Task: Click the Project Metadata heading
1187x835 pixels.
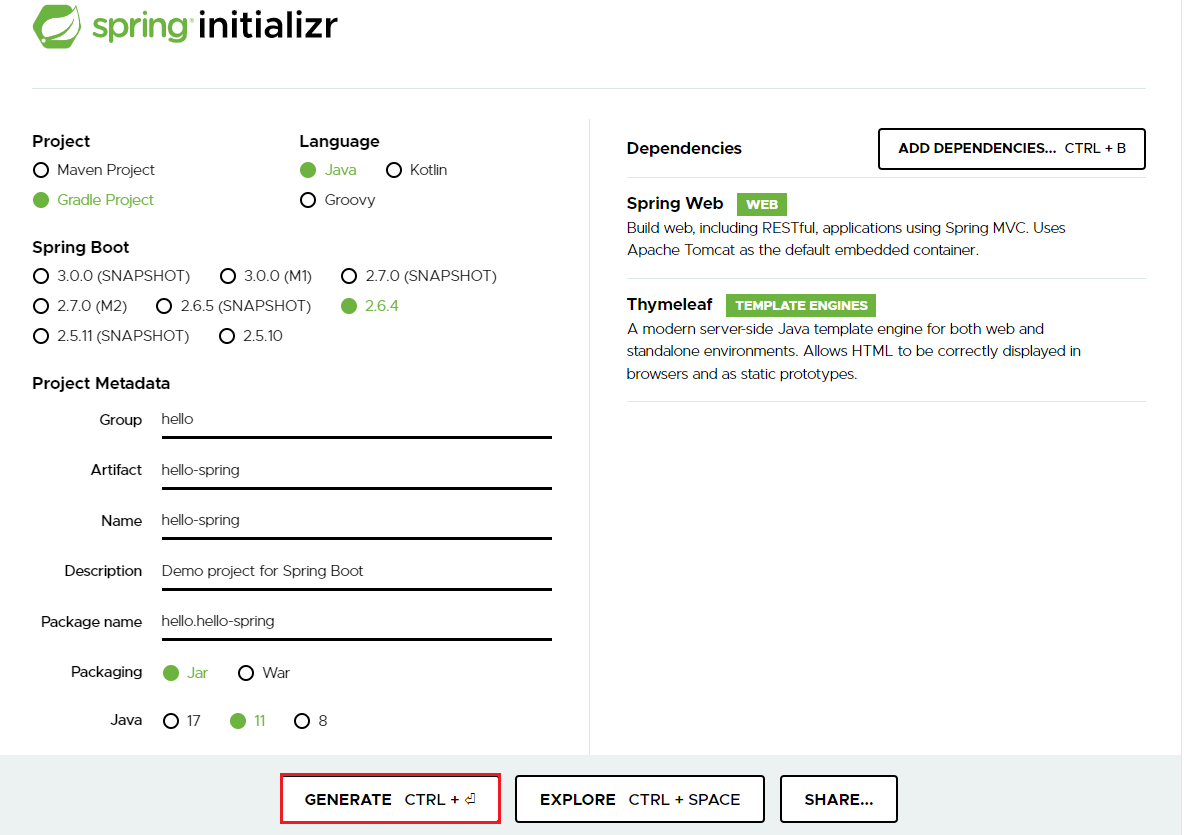Action: pyautogui.click(x=101, y=383)
